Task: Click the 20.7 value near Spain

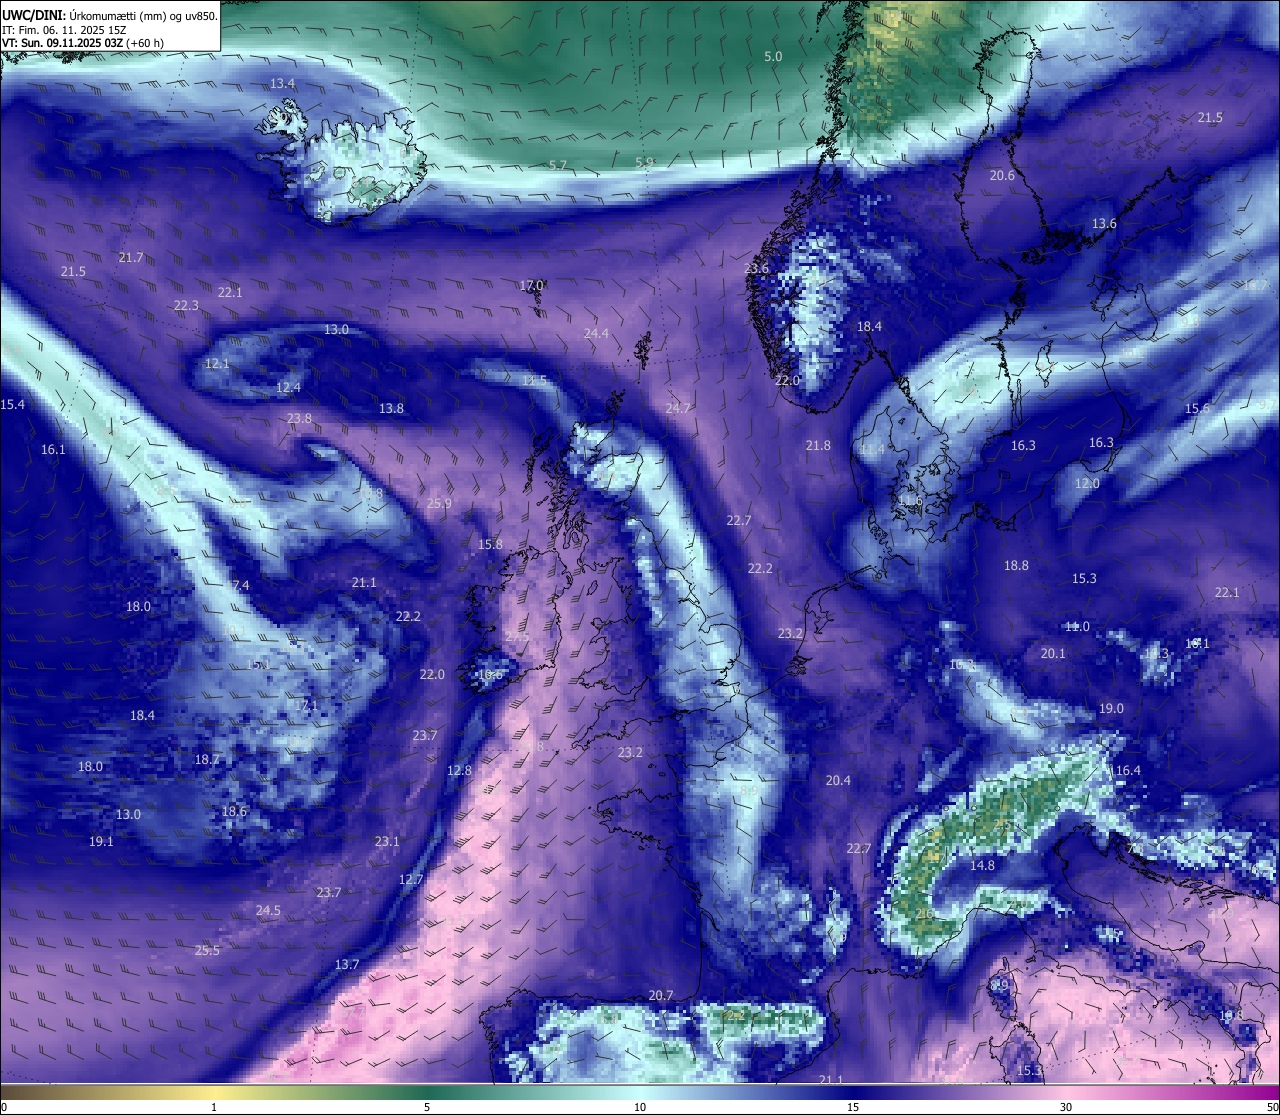Action: click(661, 995)
